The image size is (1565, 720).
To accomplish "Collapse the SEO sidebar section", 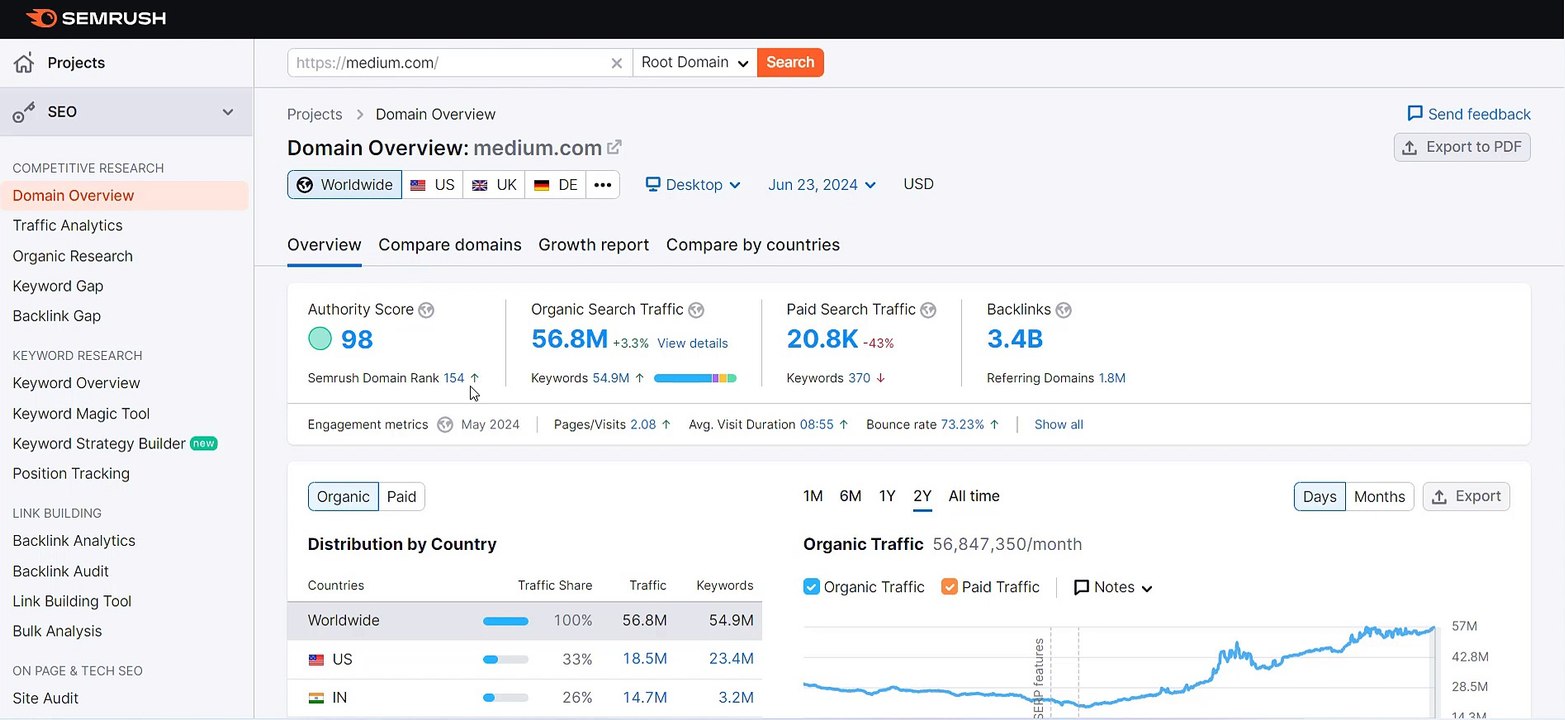I will coord(228,112).
